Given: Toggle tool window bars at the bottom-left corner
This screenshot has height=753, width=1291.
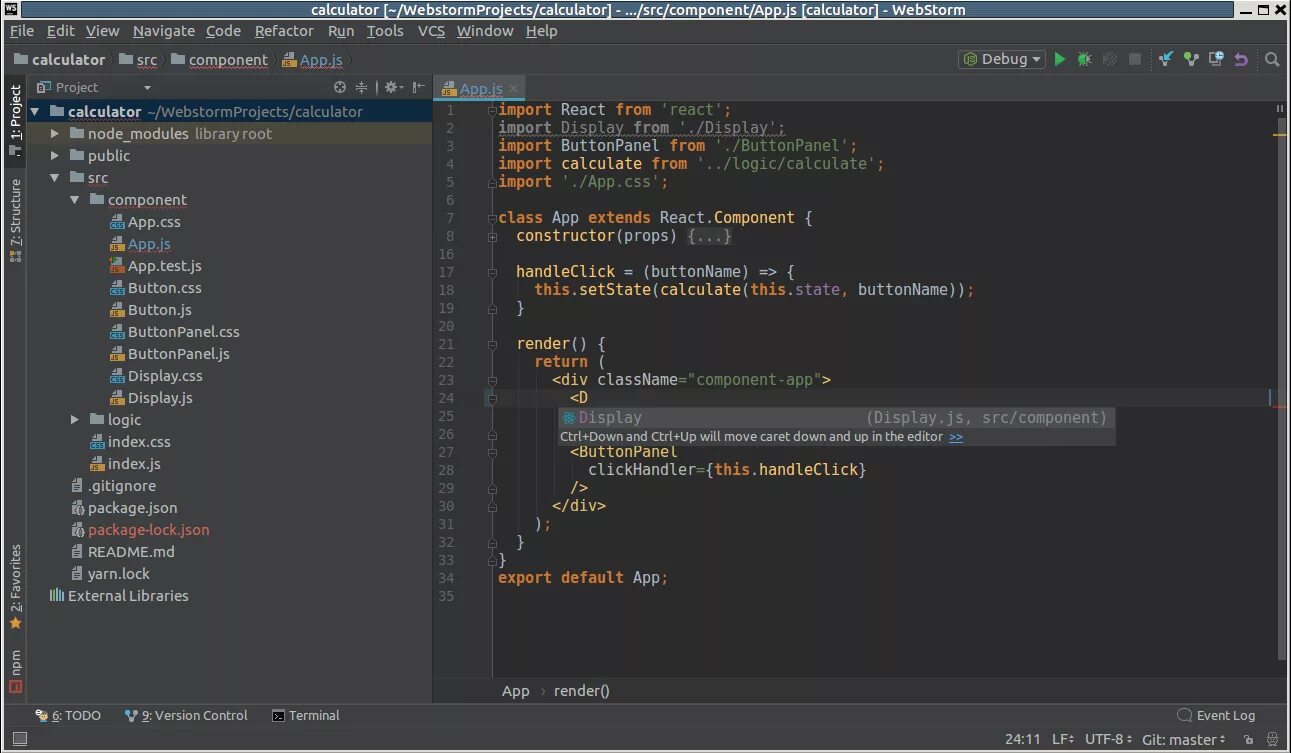Looking at the screenshot, I should click(15, 739).
